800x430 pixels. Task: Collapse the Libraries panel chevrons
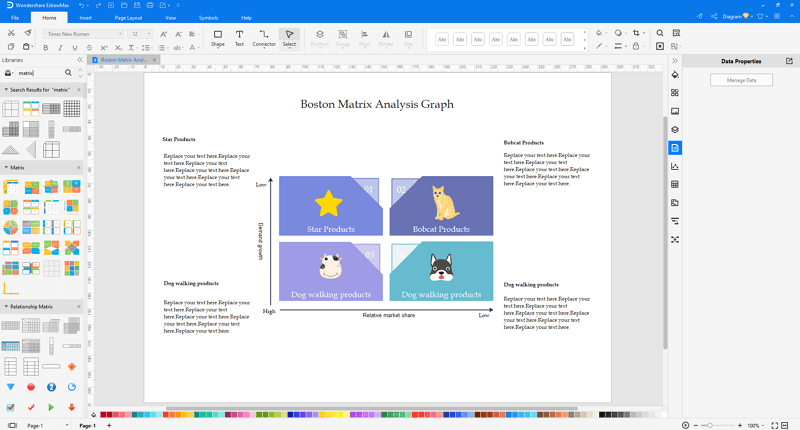click(80, 60)
